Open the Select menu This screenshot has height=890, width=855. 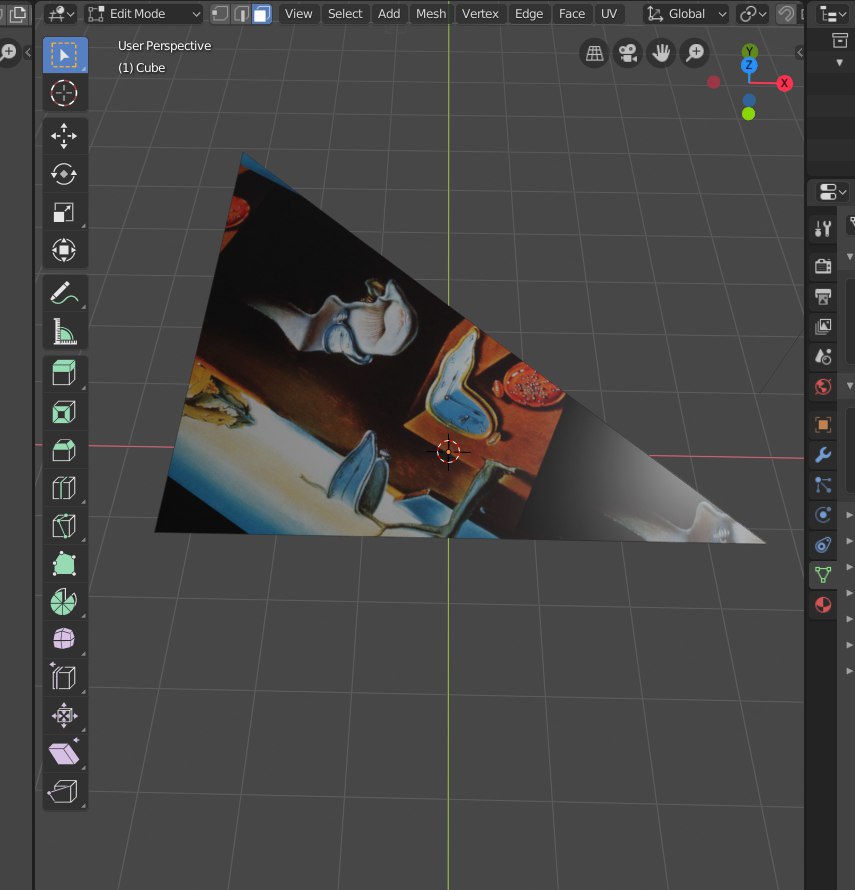[345, 14]
